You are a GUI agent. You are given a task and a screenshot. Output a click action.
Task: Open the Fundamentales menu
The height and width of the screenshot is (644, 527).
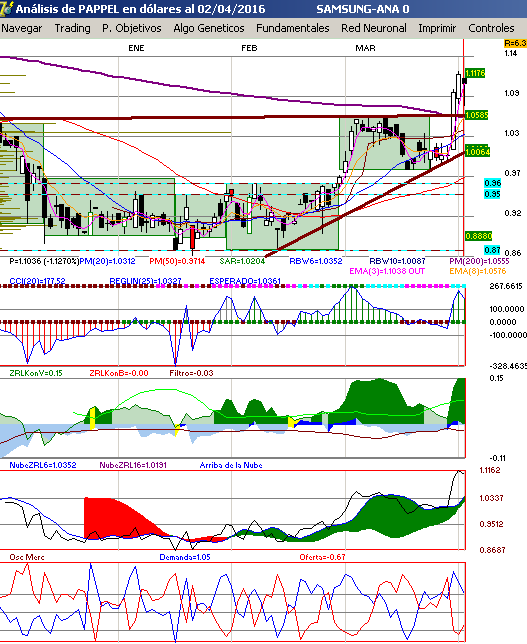pos(292,28)
